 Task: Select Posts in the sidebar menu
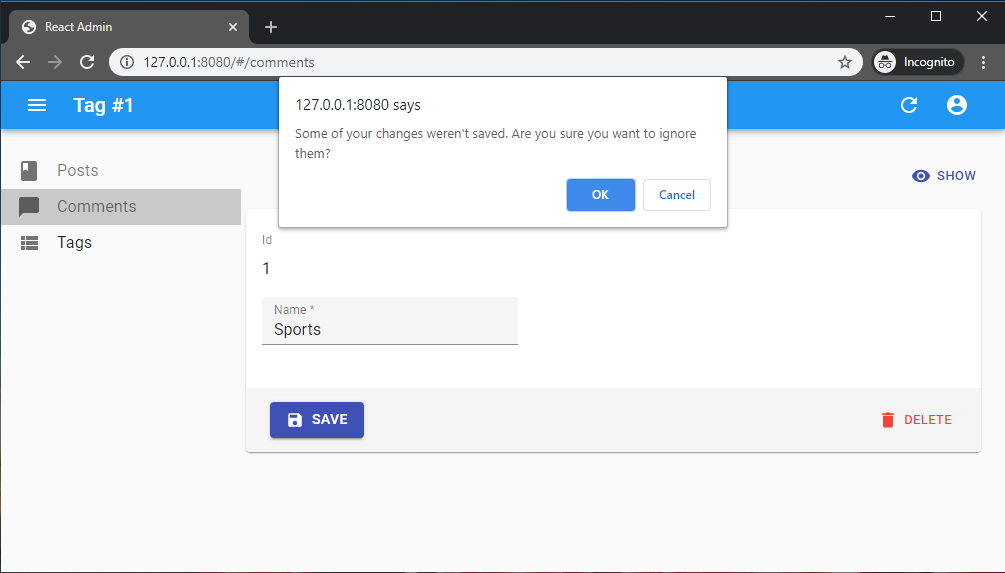(78, 171)
